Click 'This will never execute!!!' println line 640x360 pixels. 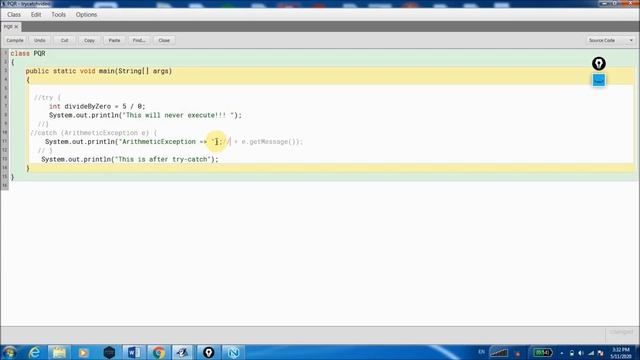145,115
